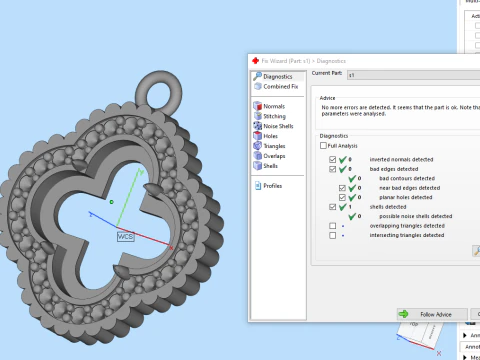Screen dimensions: 480x360
Task: Click the green origin point in viewport
Action: [x=111, y=202]
